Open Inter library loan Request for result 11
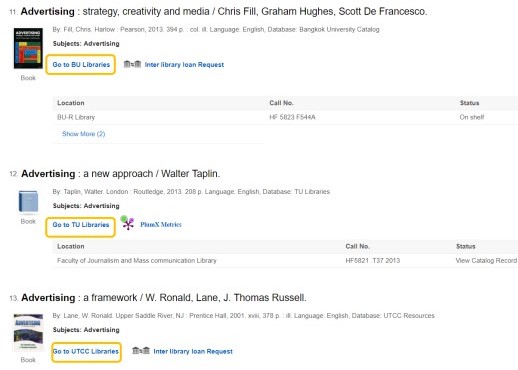 click(x=184, y=65)
